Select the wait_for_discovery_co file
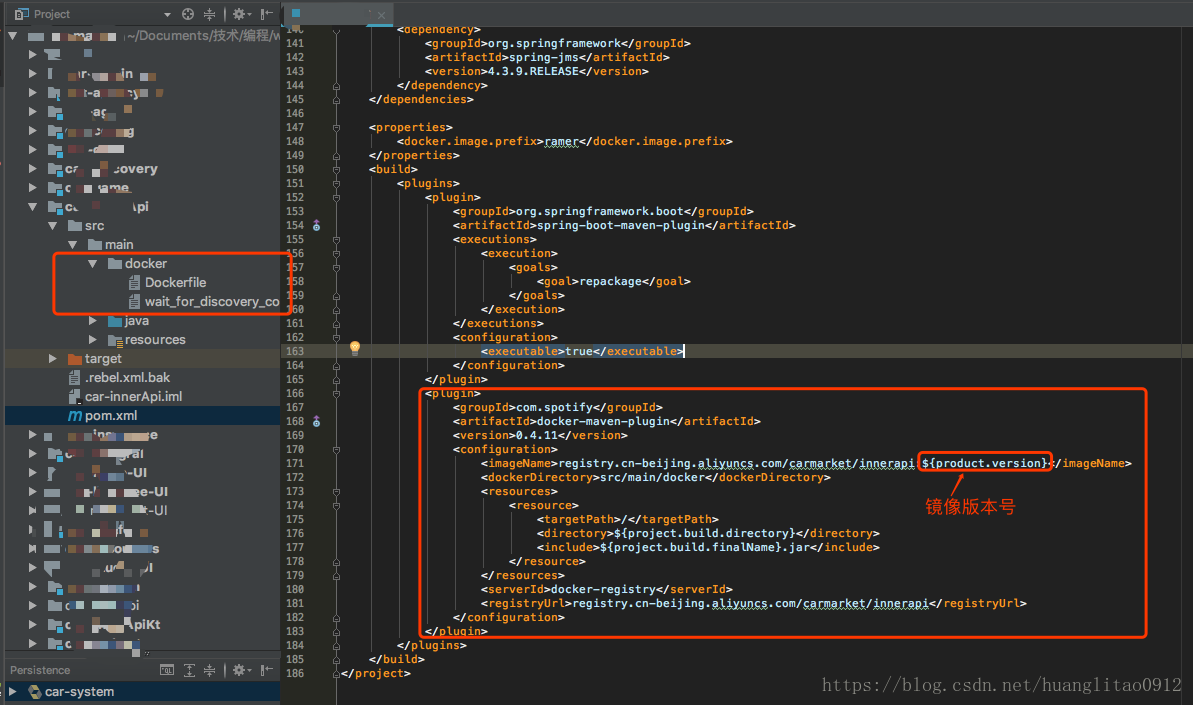 (212, 301)
